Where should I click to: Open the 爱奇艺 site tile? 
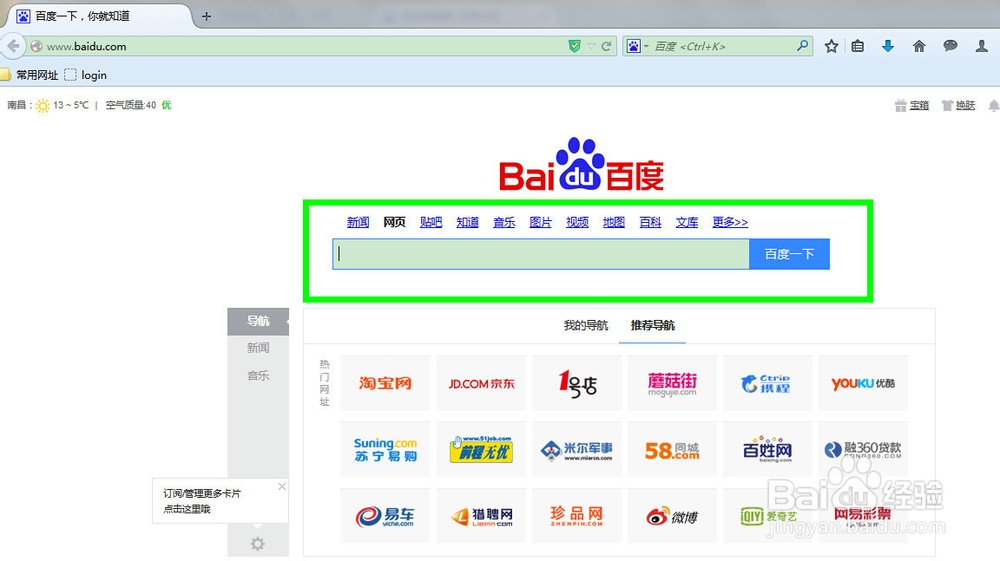767,515
